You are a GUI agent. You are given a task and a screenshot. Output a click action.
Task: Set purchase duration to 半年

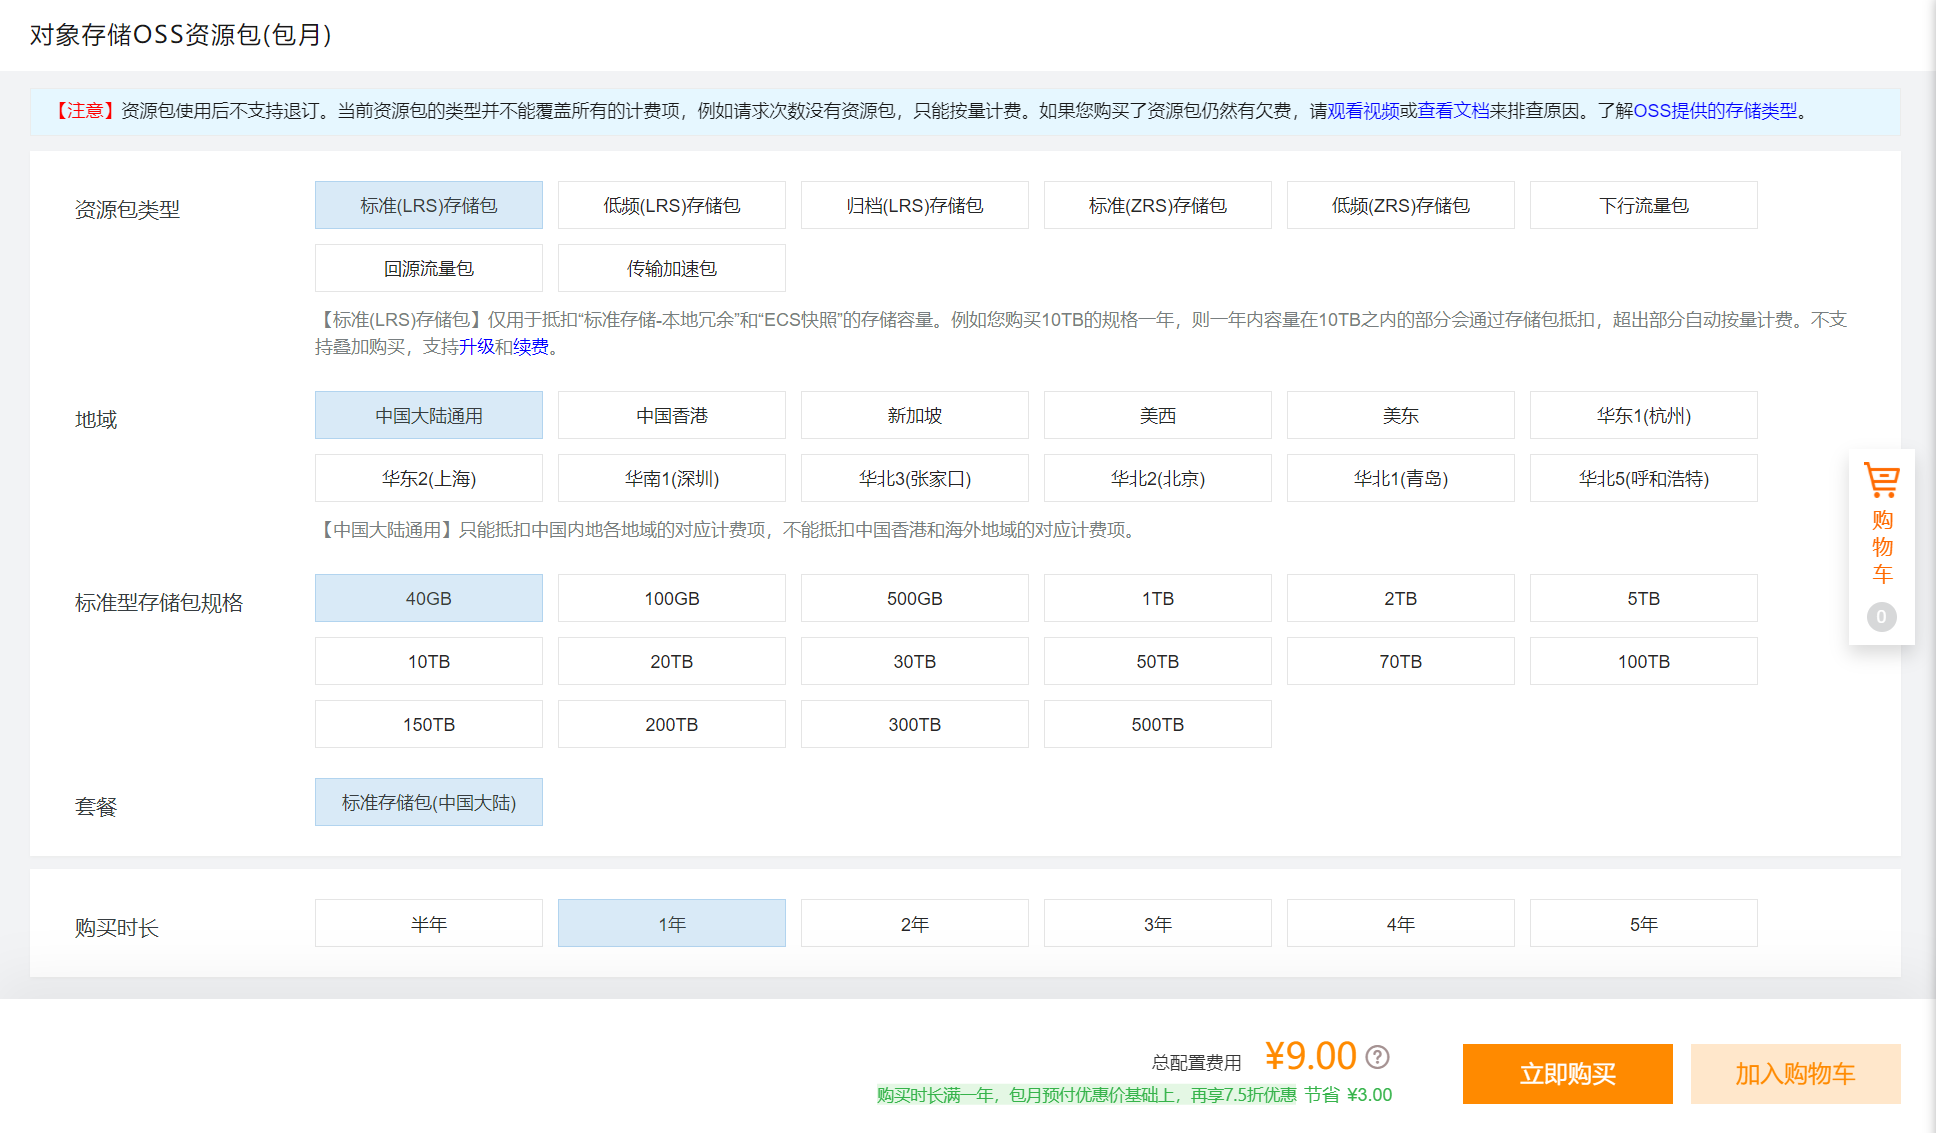(428, 925)
